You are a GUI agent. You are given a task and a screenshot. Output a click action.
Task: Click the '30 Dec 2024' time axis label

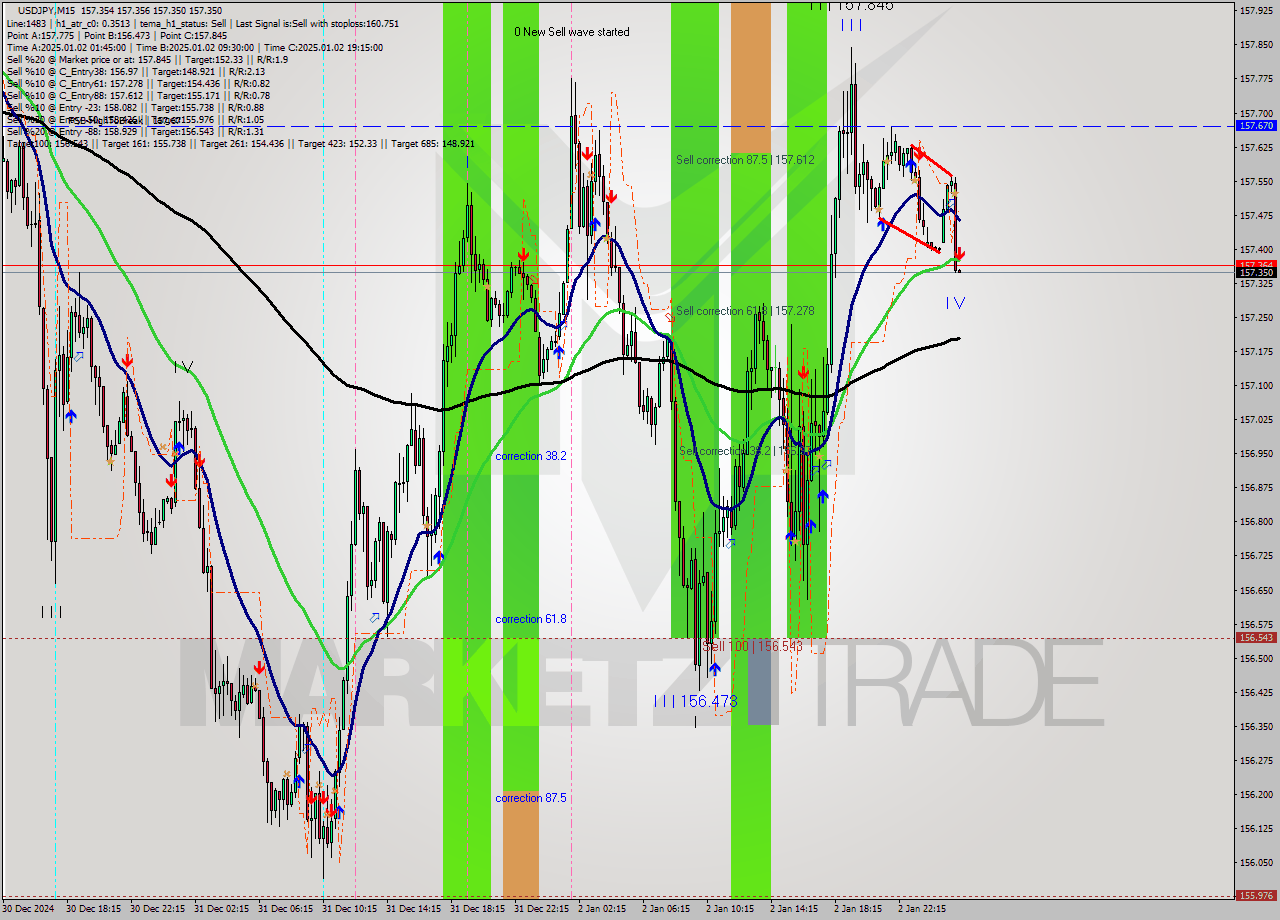30,909
